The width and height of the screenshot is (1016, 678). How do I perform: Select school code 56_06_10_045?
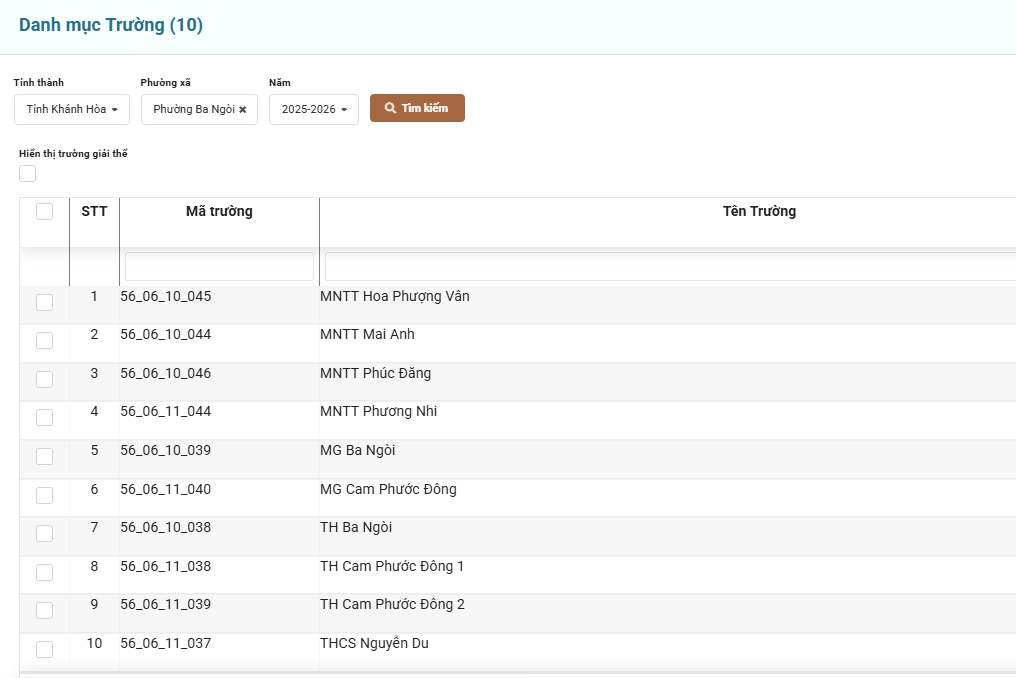tap(166, 296)
